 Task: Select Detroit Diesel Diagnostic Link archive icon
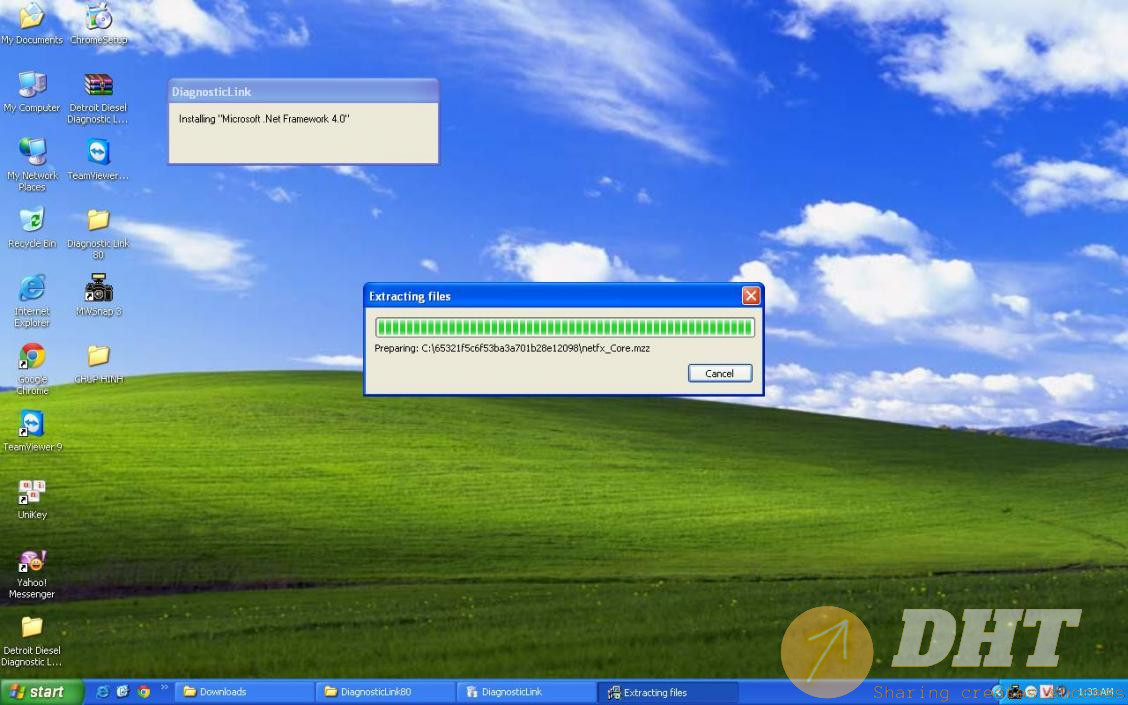[98, 86]
